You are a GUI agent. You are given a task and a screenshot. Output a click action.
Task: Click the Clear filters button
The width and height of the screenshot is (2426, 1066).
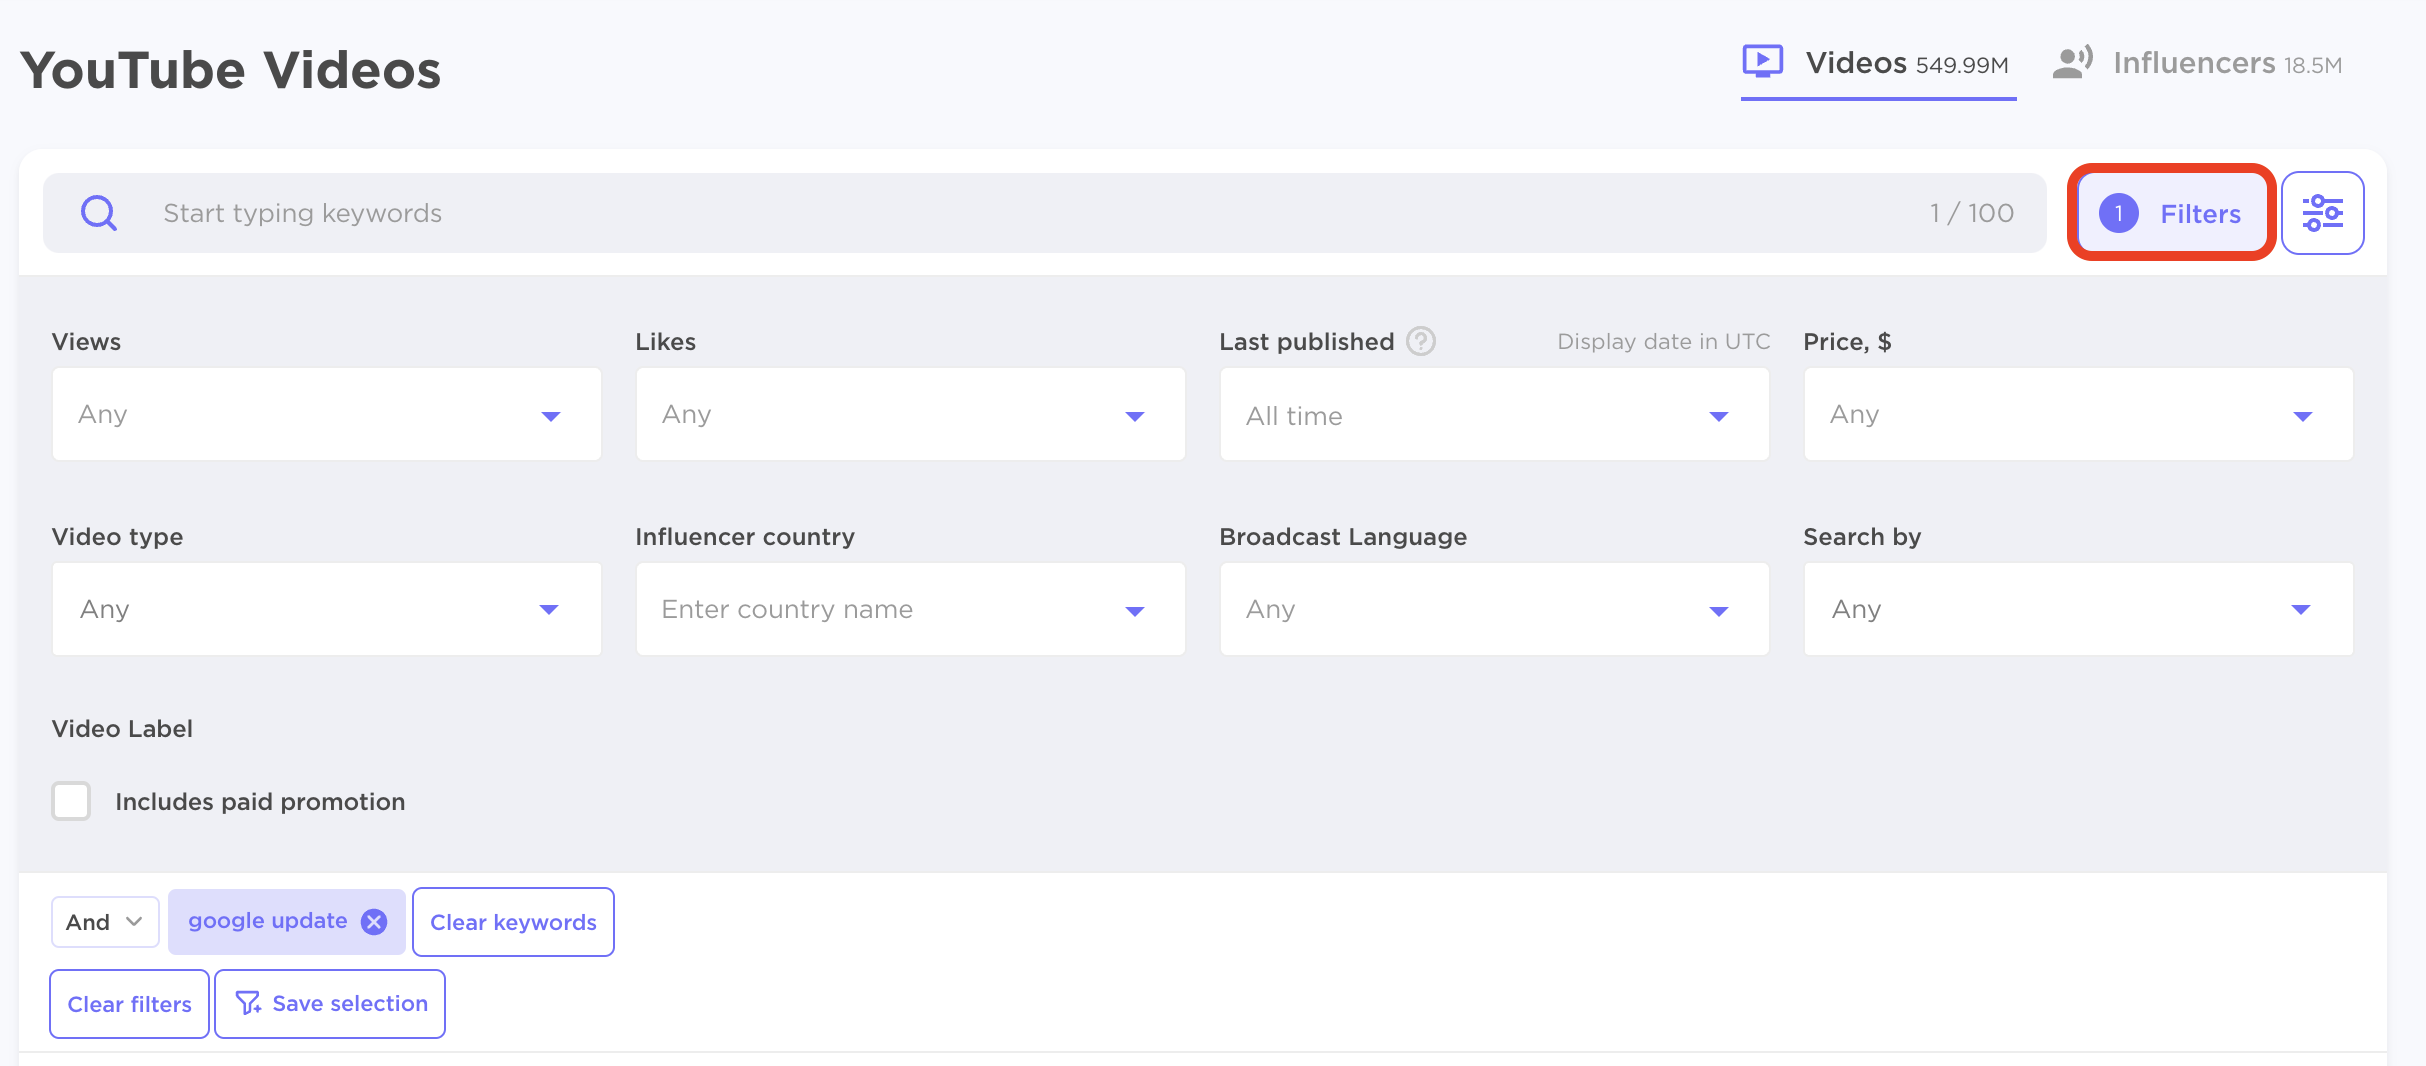[x=129, y=1004]
